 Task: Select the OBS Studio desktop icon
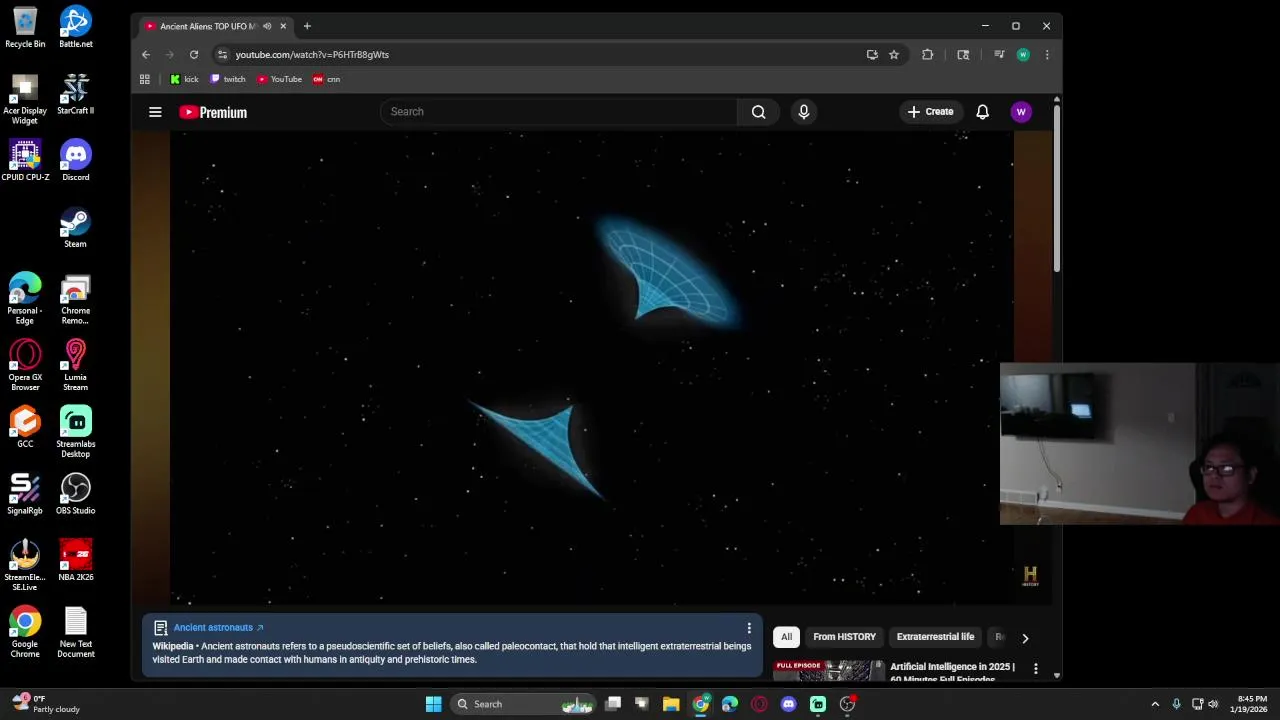tap(76, 494)
